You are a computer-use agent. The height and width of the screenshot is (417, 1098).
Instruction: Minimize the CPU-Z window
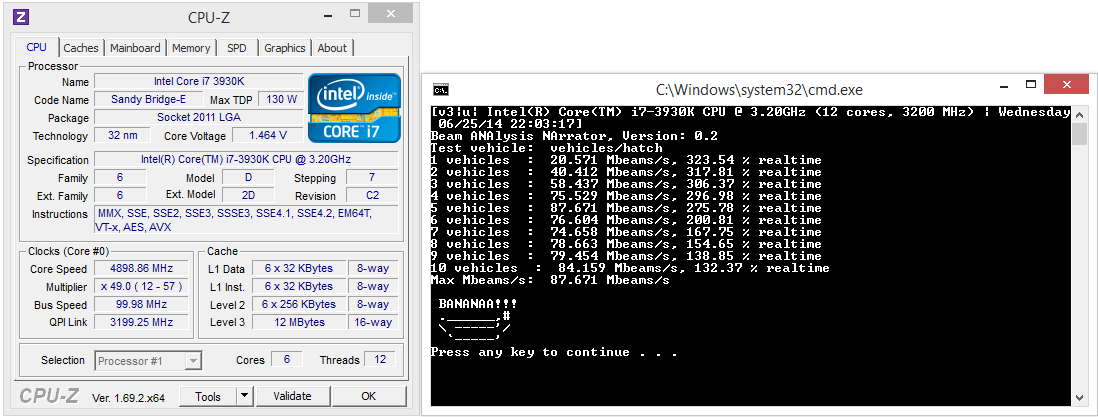point(326,15)
